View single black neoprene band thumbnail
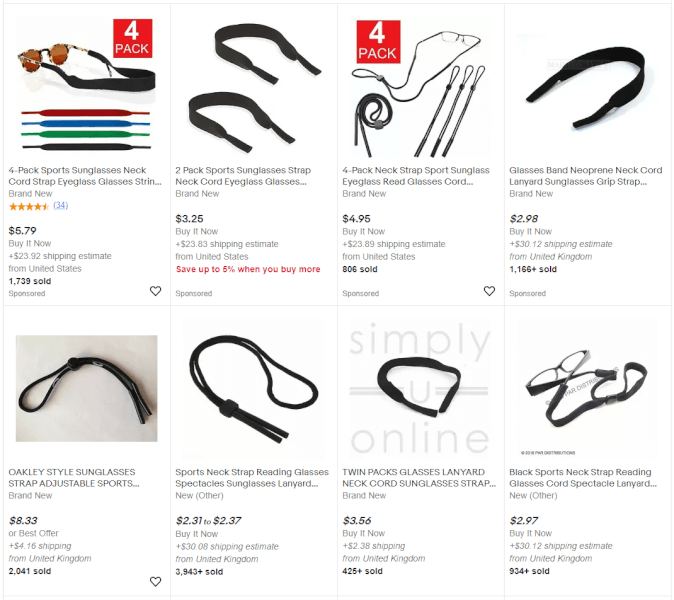The height and width of the screenshot is (600, 674). pyautogui.click(x=587, y=87)
